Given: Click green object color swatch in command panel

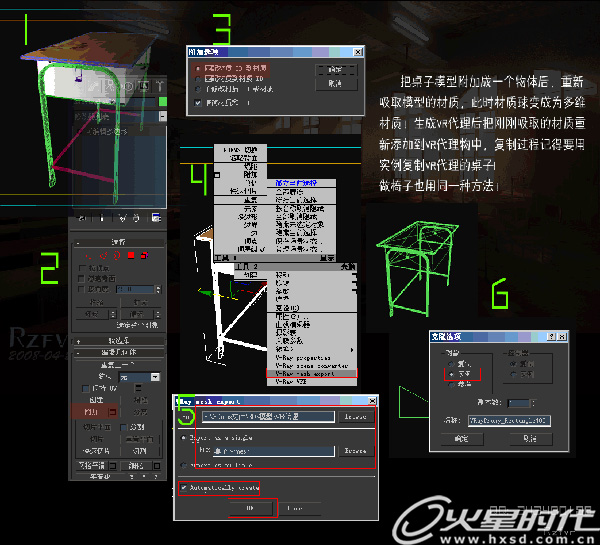Looking at the screenshot, I should [x=163, y=101].
